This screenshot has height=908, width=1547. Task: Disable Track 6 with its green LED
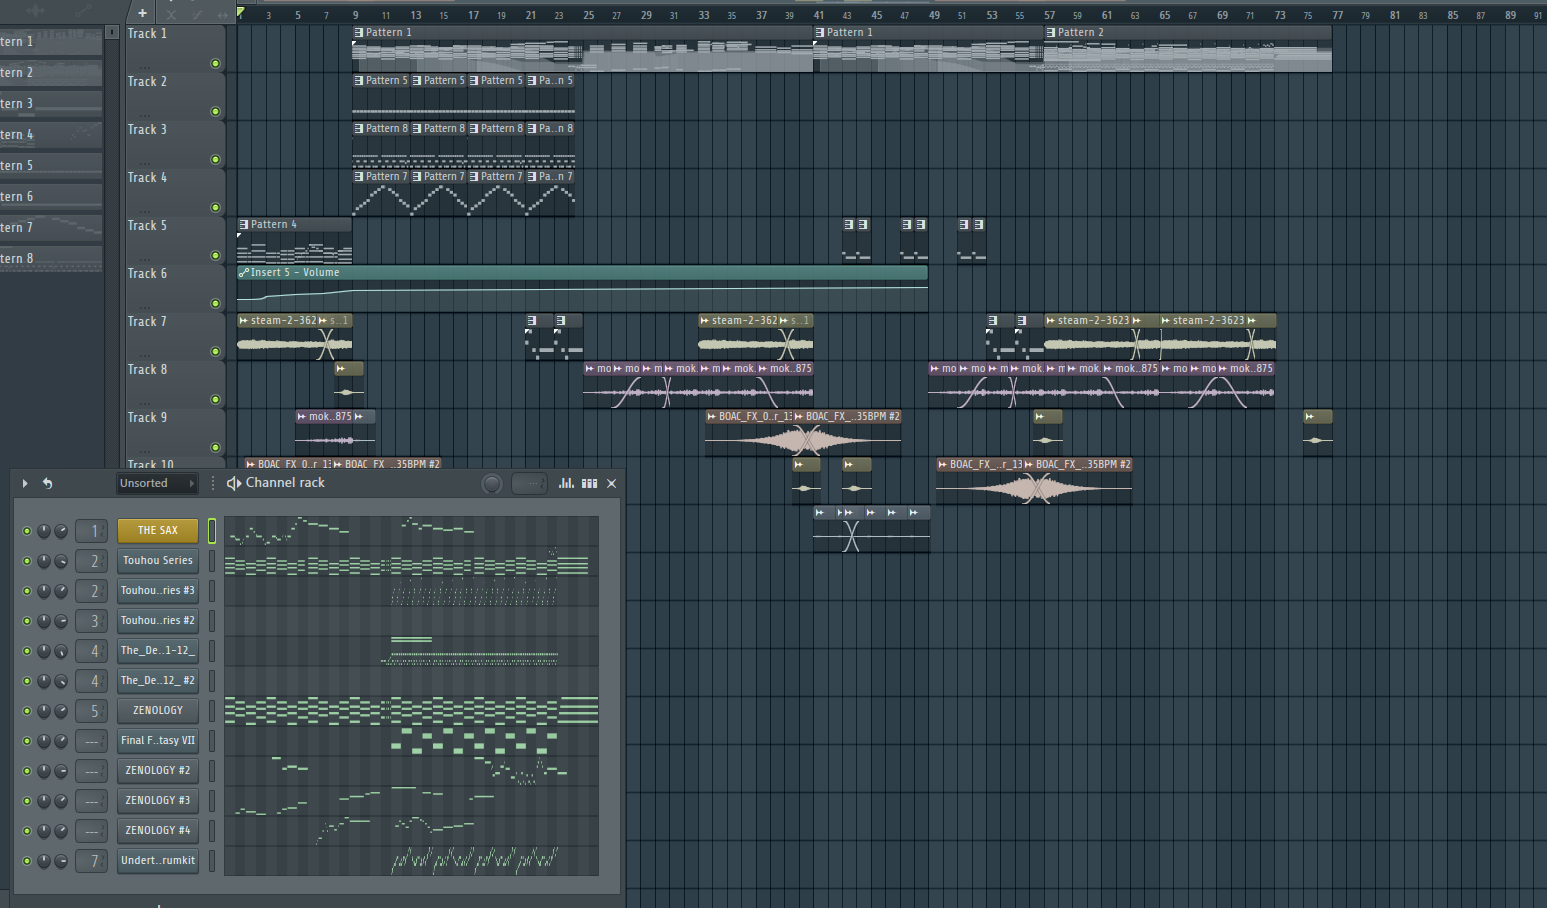coord(215,303)
